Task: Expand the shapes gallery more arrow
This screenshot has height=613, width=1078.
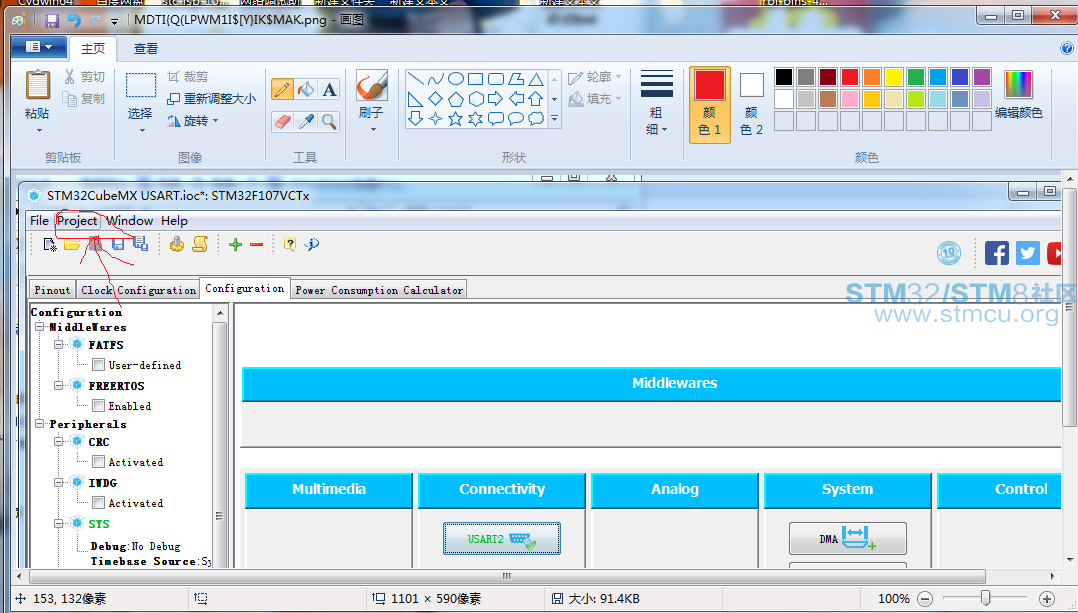Action: click(554, 119)
